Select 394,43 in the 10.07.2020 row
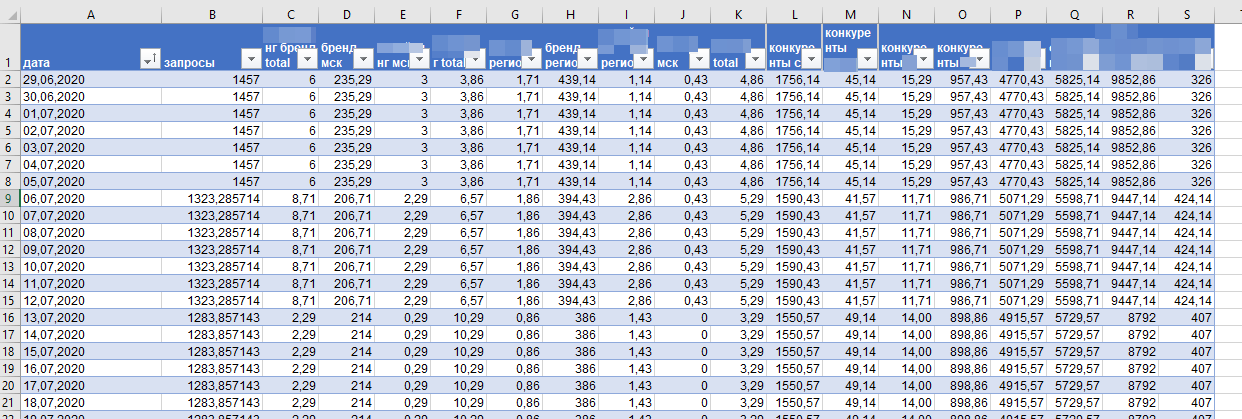This screenshot has height=419, width=1242. point(570,266)
